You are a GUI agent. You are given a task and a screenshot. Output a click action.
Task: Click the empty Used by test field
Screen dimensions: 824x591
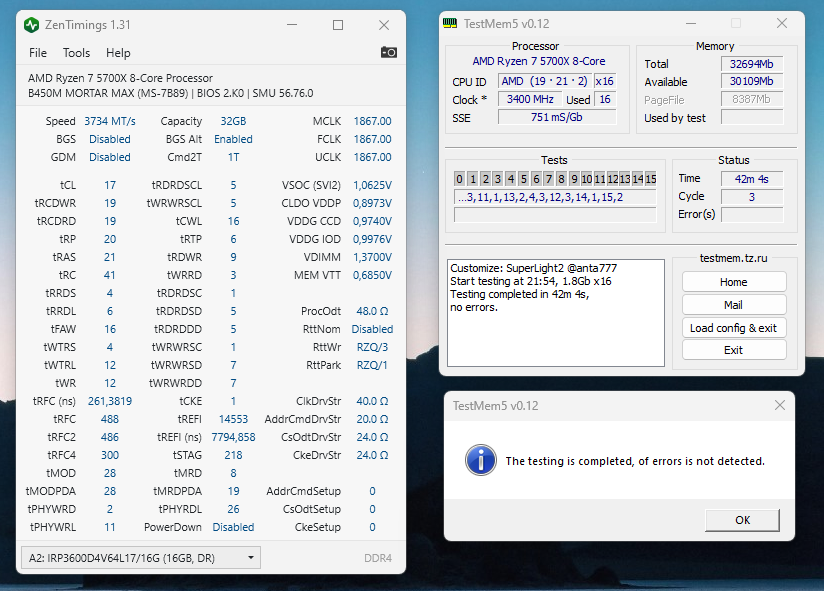tap(752, 117)
